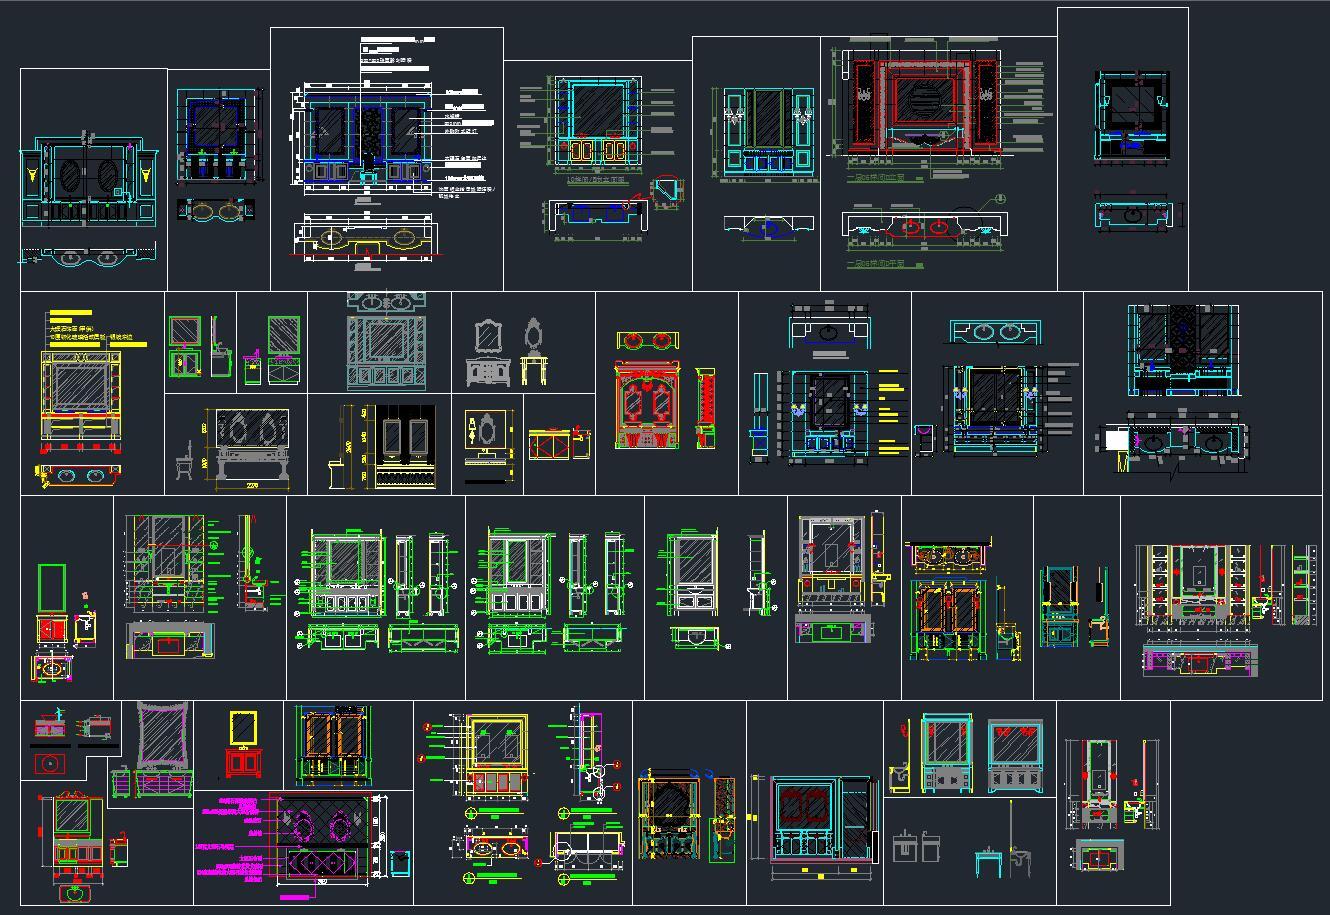Click black elevation with two pendant mirrors
This screenshot has height=915, width=1330.
(404, 446)
